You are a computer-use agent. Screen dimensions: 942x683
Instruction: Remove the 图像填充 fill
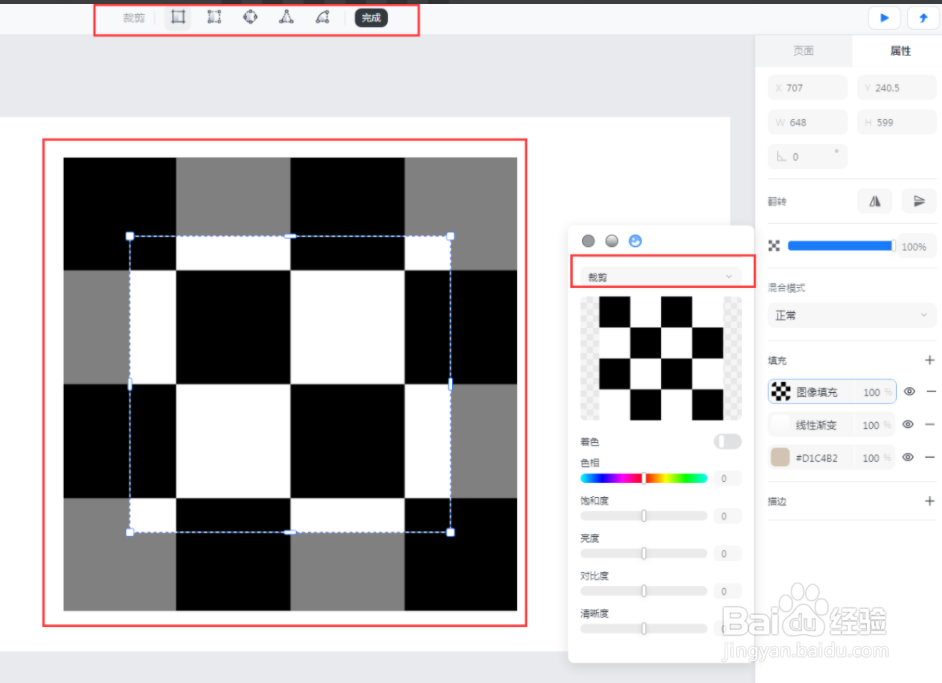pyautogui.click(x=931, y=392)
